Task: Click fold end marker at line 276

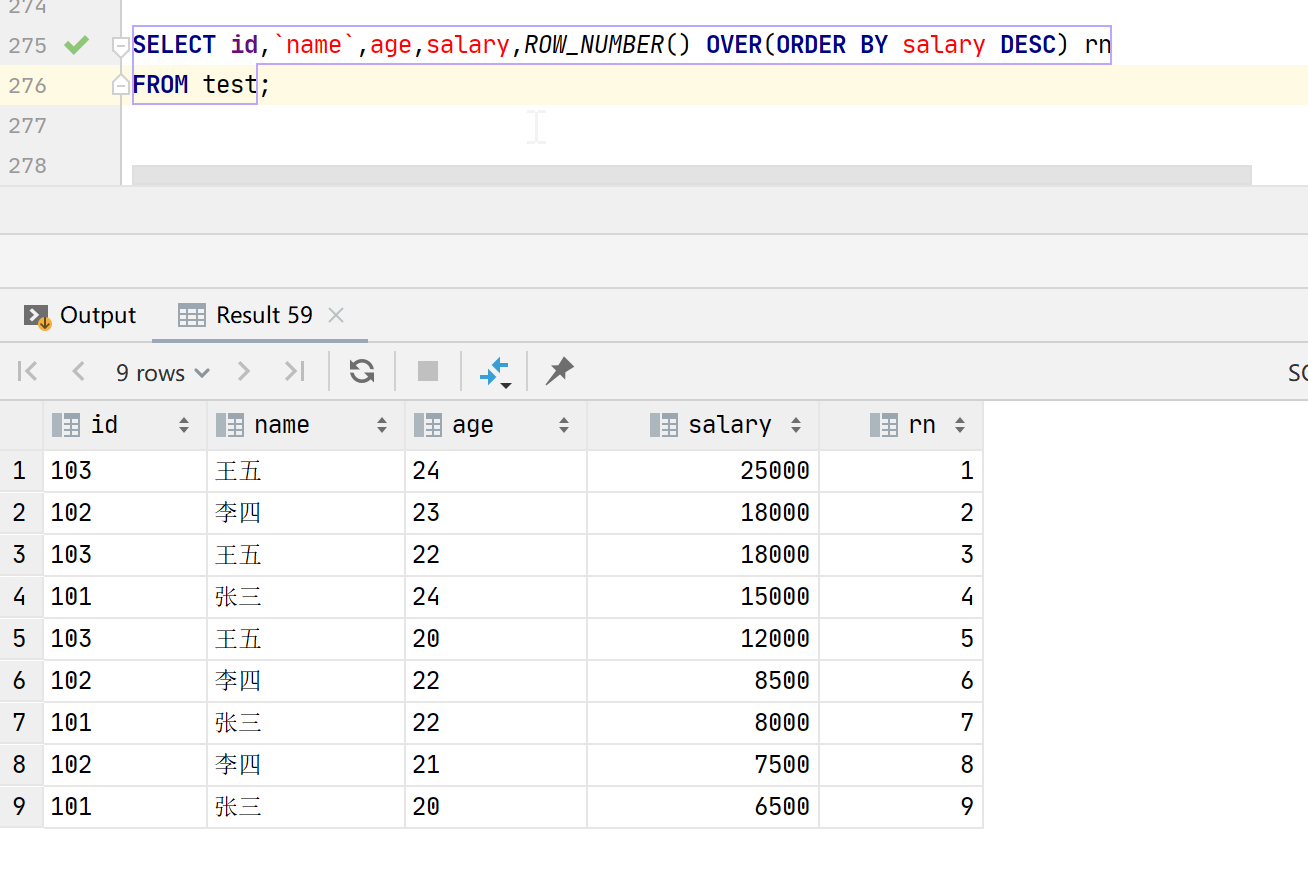Action: pos(120,87)
